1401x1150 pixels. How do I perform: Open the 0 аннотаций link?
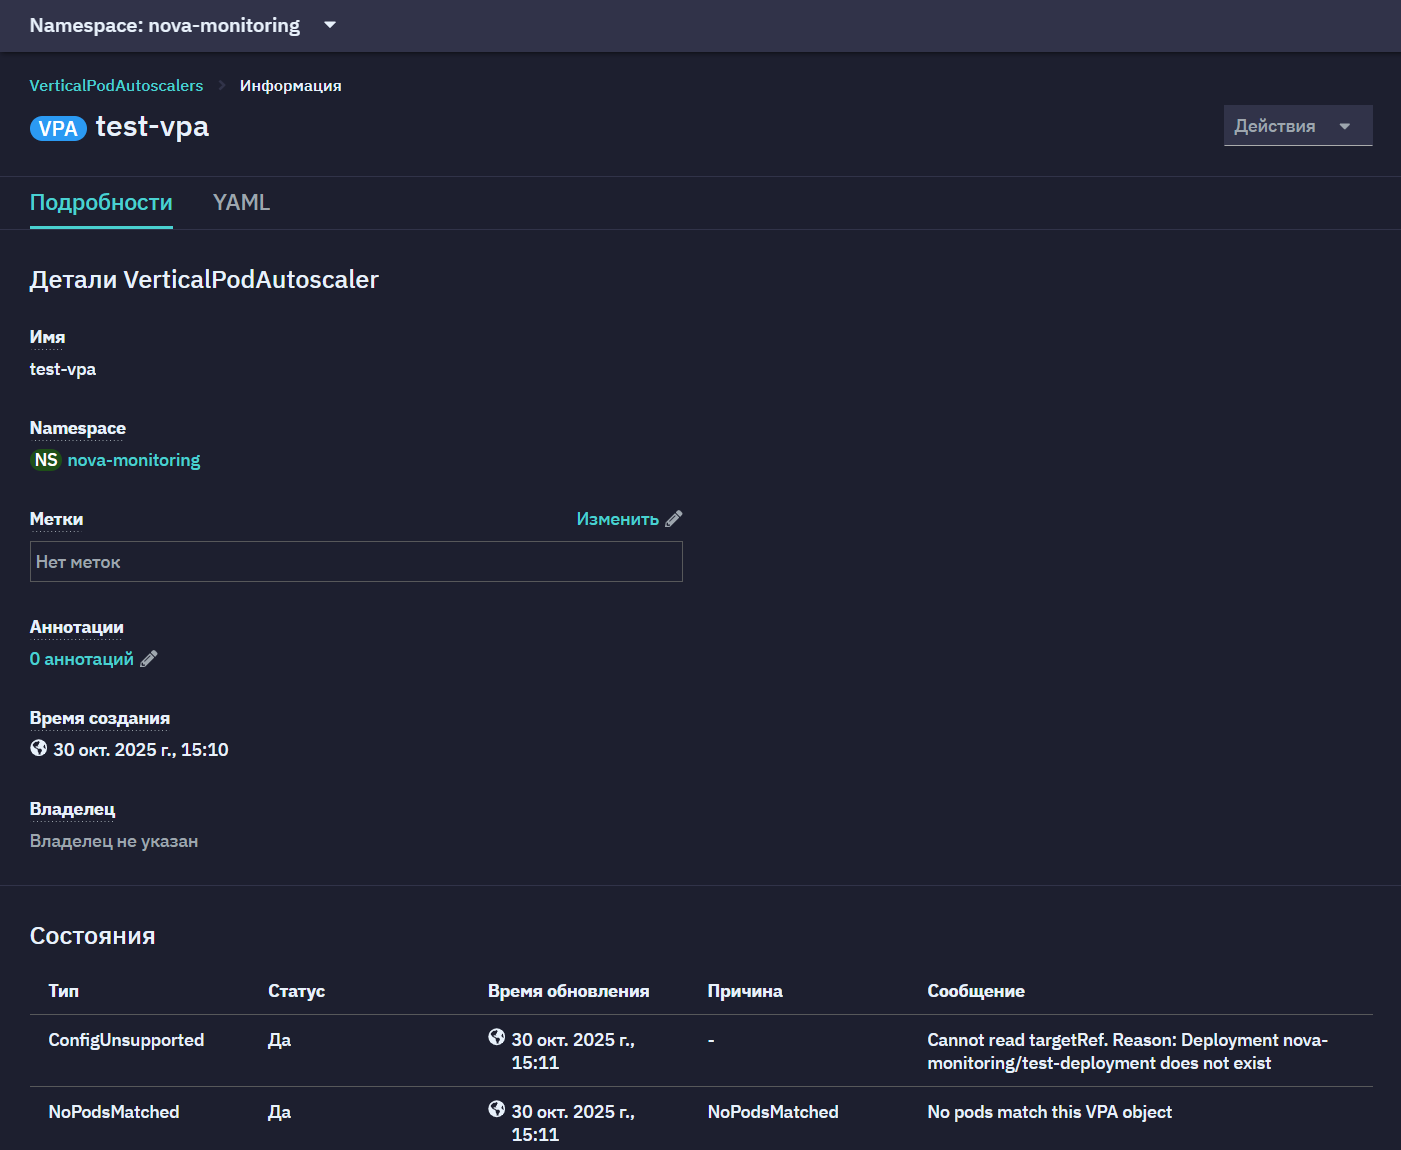82,659
